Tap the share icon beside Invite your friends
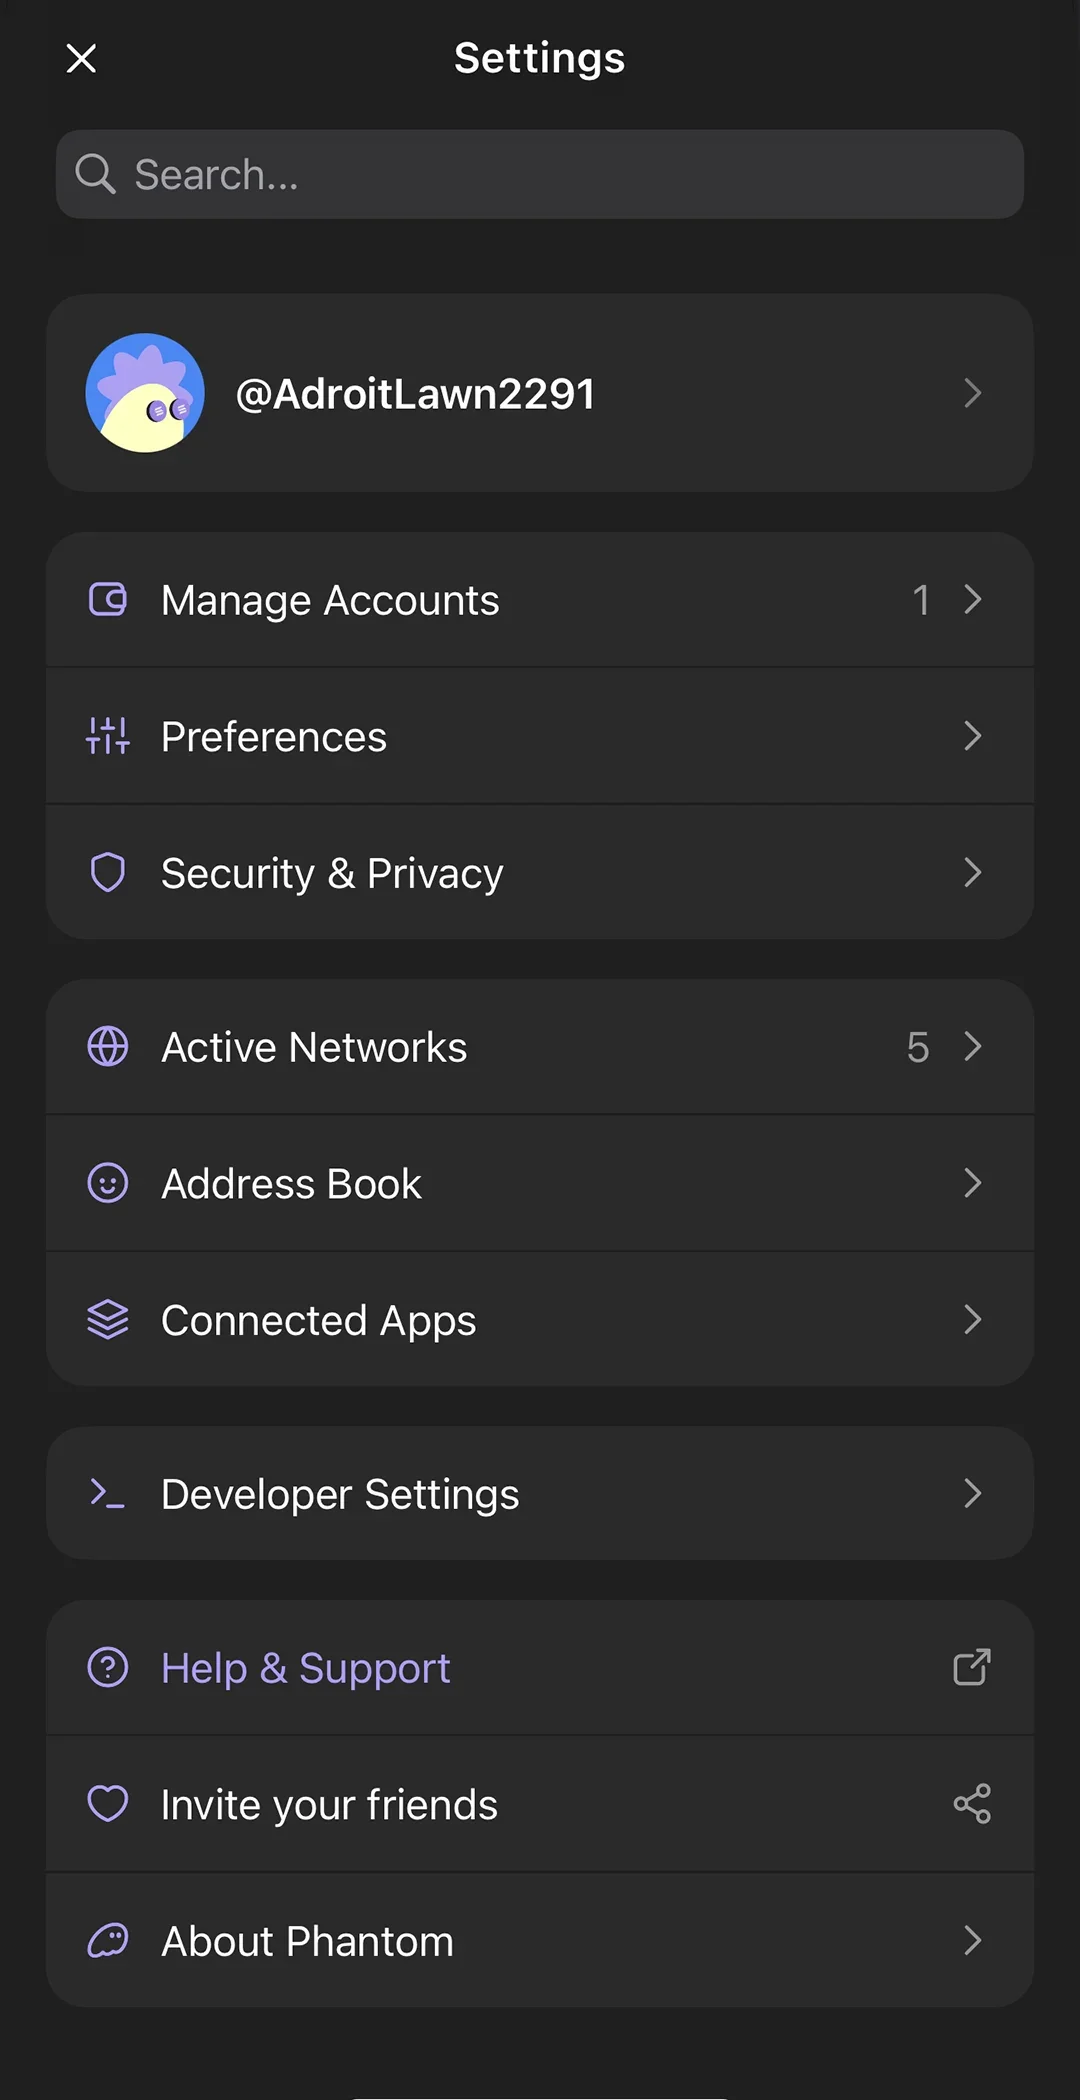Screen dimensions: 1080x2100 971,1804
